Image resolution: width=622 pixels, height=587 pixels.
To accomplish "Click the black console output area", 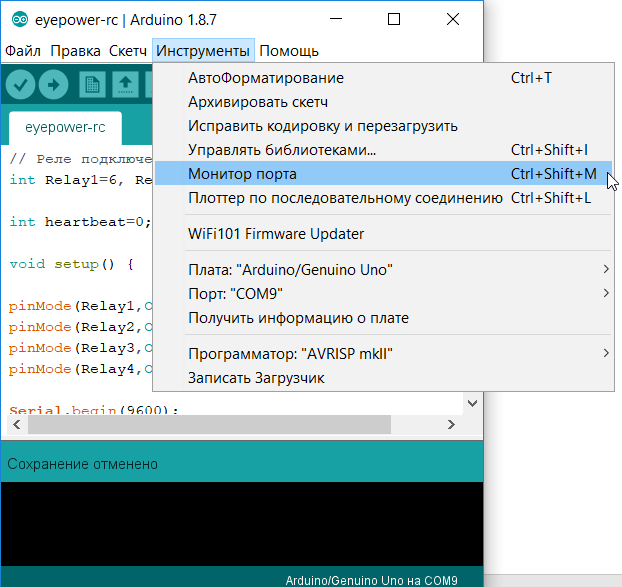I will 242,524.
